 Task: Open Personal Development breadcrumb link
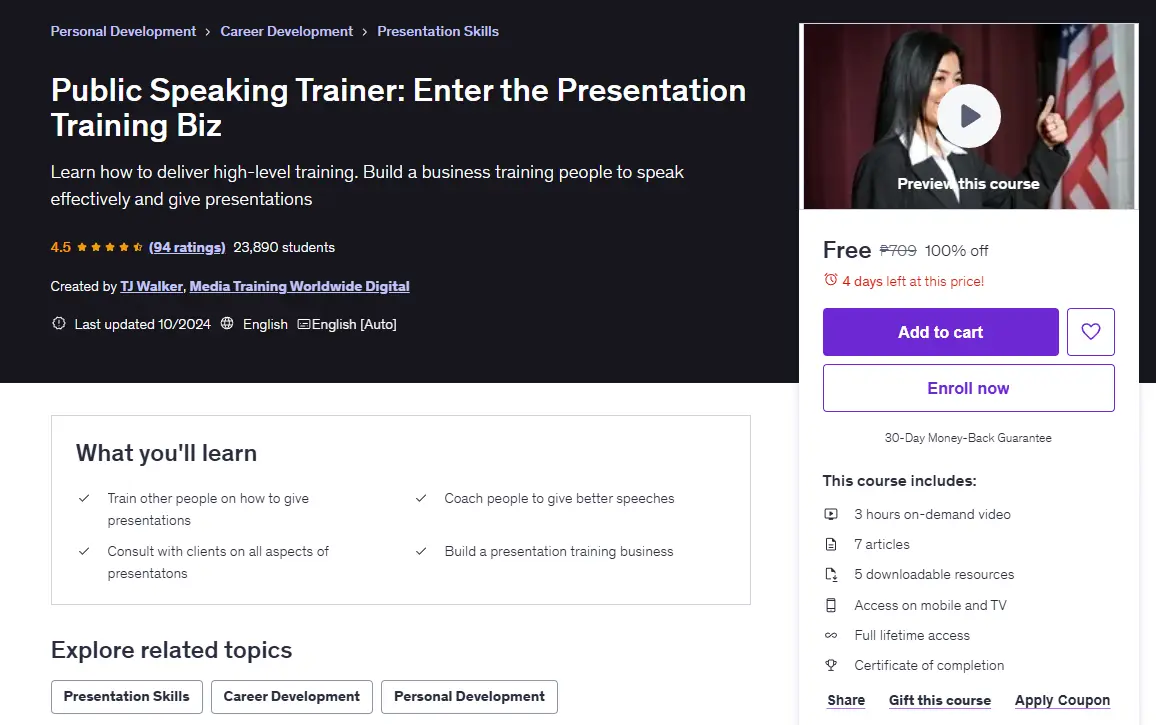point(123,31)
